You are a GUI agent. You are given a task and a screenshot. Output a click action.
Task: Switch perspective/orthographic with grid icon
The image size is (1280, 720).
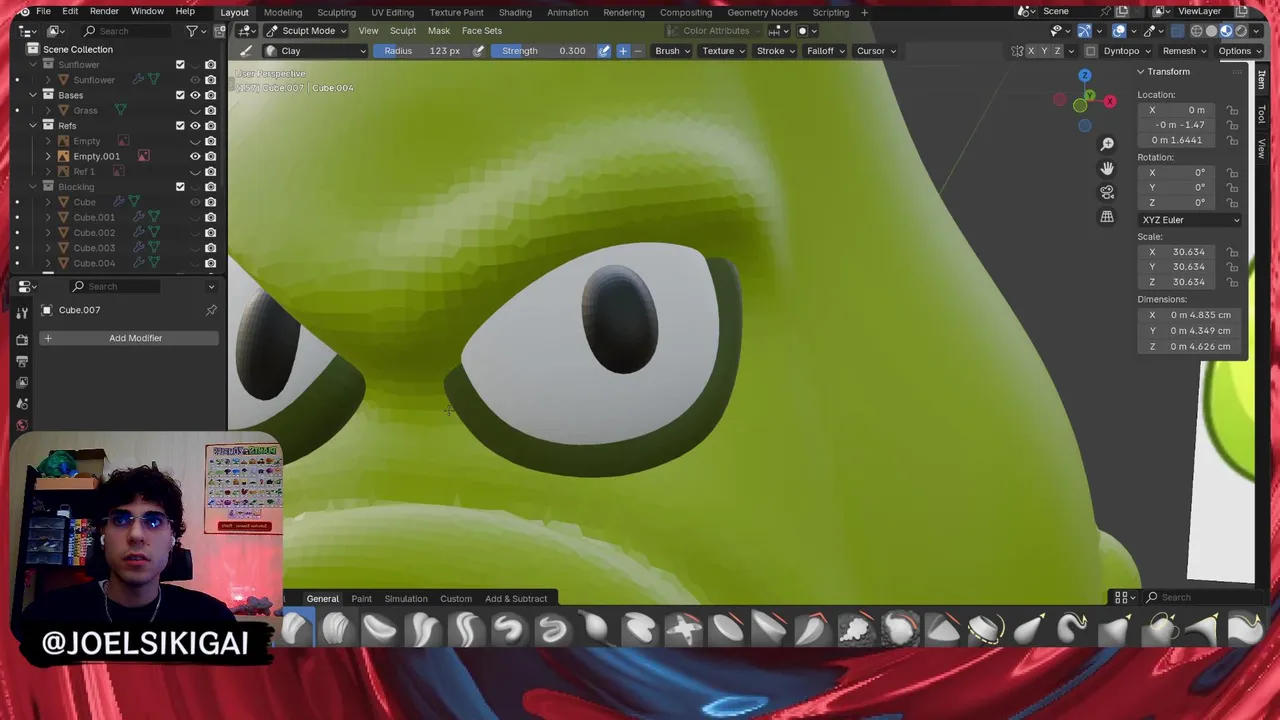[x=1107, y=216]
